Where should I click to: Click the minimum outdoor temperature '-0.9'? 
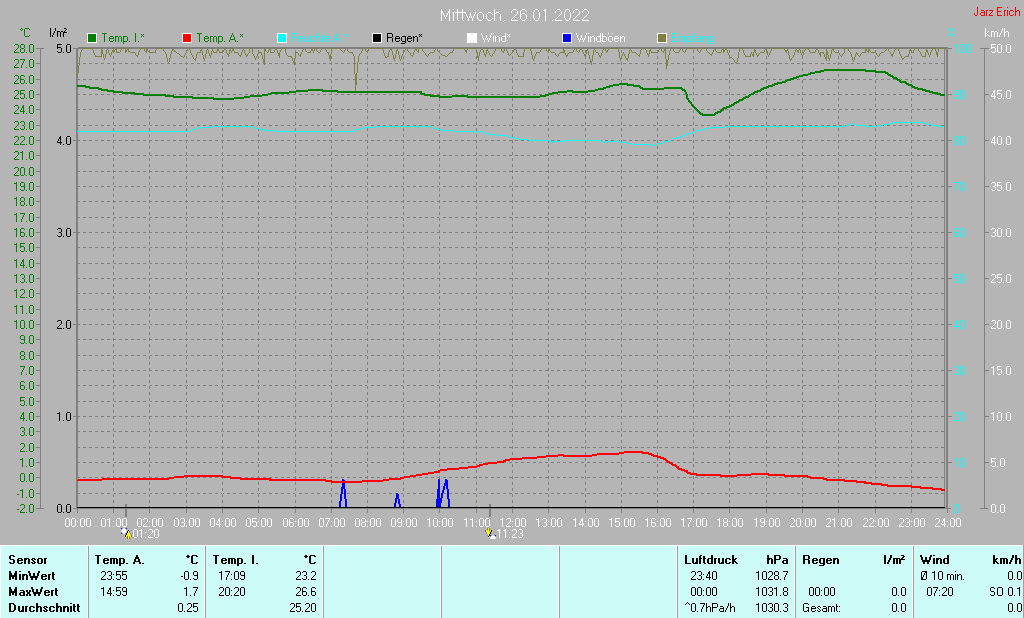click(x=189, y=576)
